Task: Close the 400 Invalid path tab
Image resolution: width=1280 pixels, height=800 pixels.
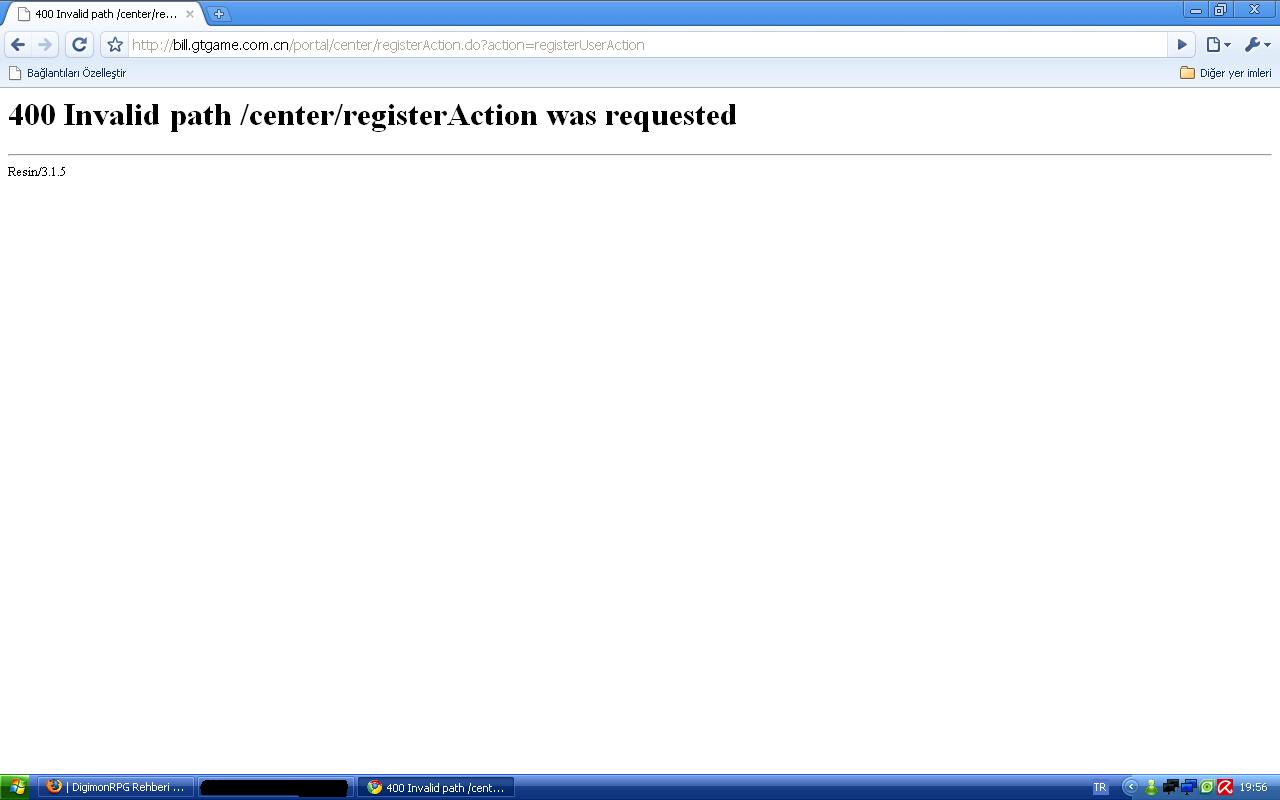Action: pos(190,14)
